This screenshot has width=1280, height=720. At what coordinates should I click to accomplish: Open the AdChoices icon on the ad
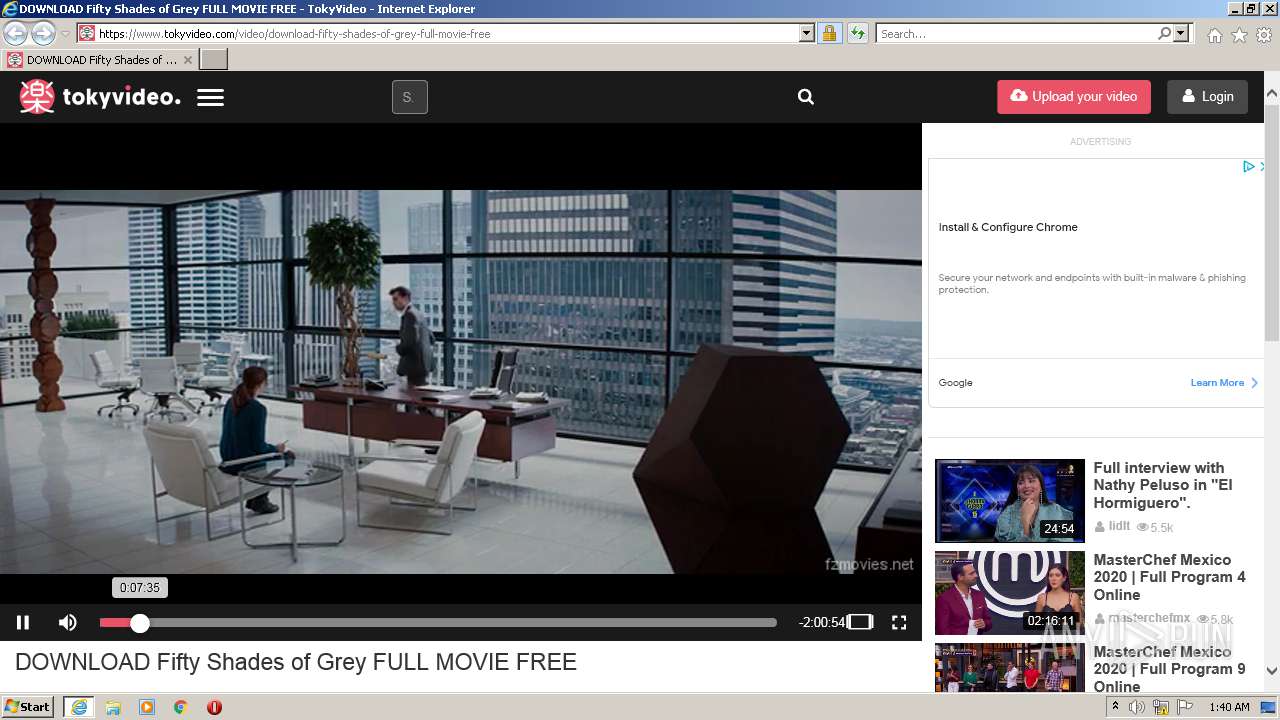point(1248,166)
